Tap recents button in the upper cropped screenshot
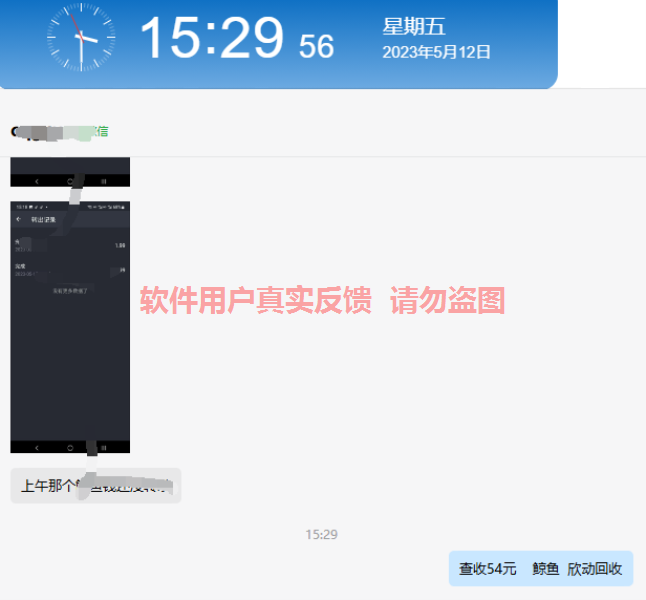Viewport: 646px width, 600px height. point(104,181)
